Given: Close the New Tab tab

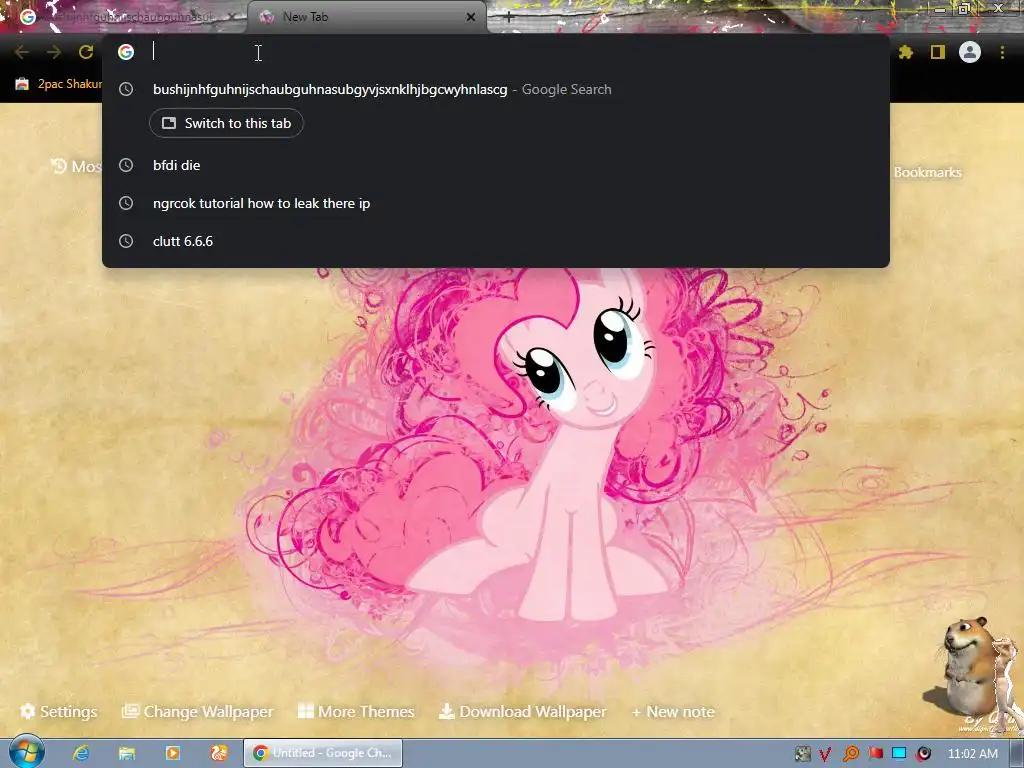Looking at the screenshot, I should [x=471, y=17].
